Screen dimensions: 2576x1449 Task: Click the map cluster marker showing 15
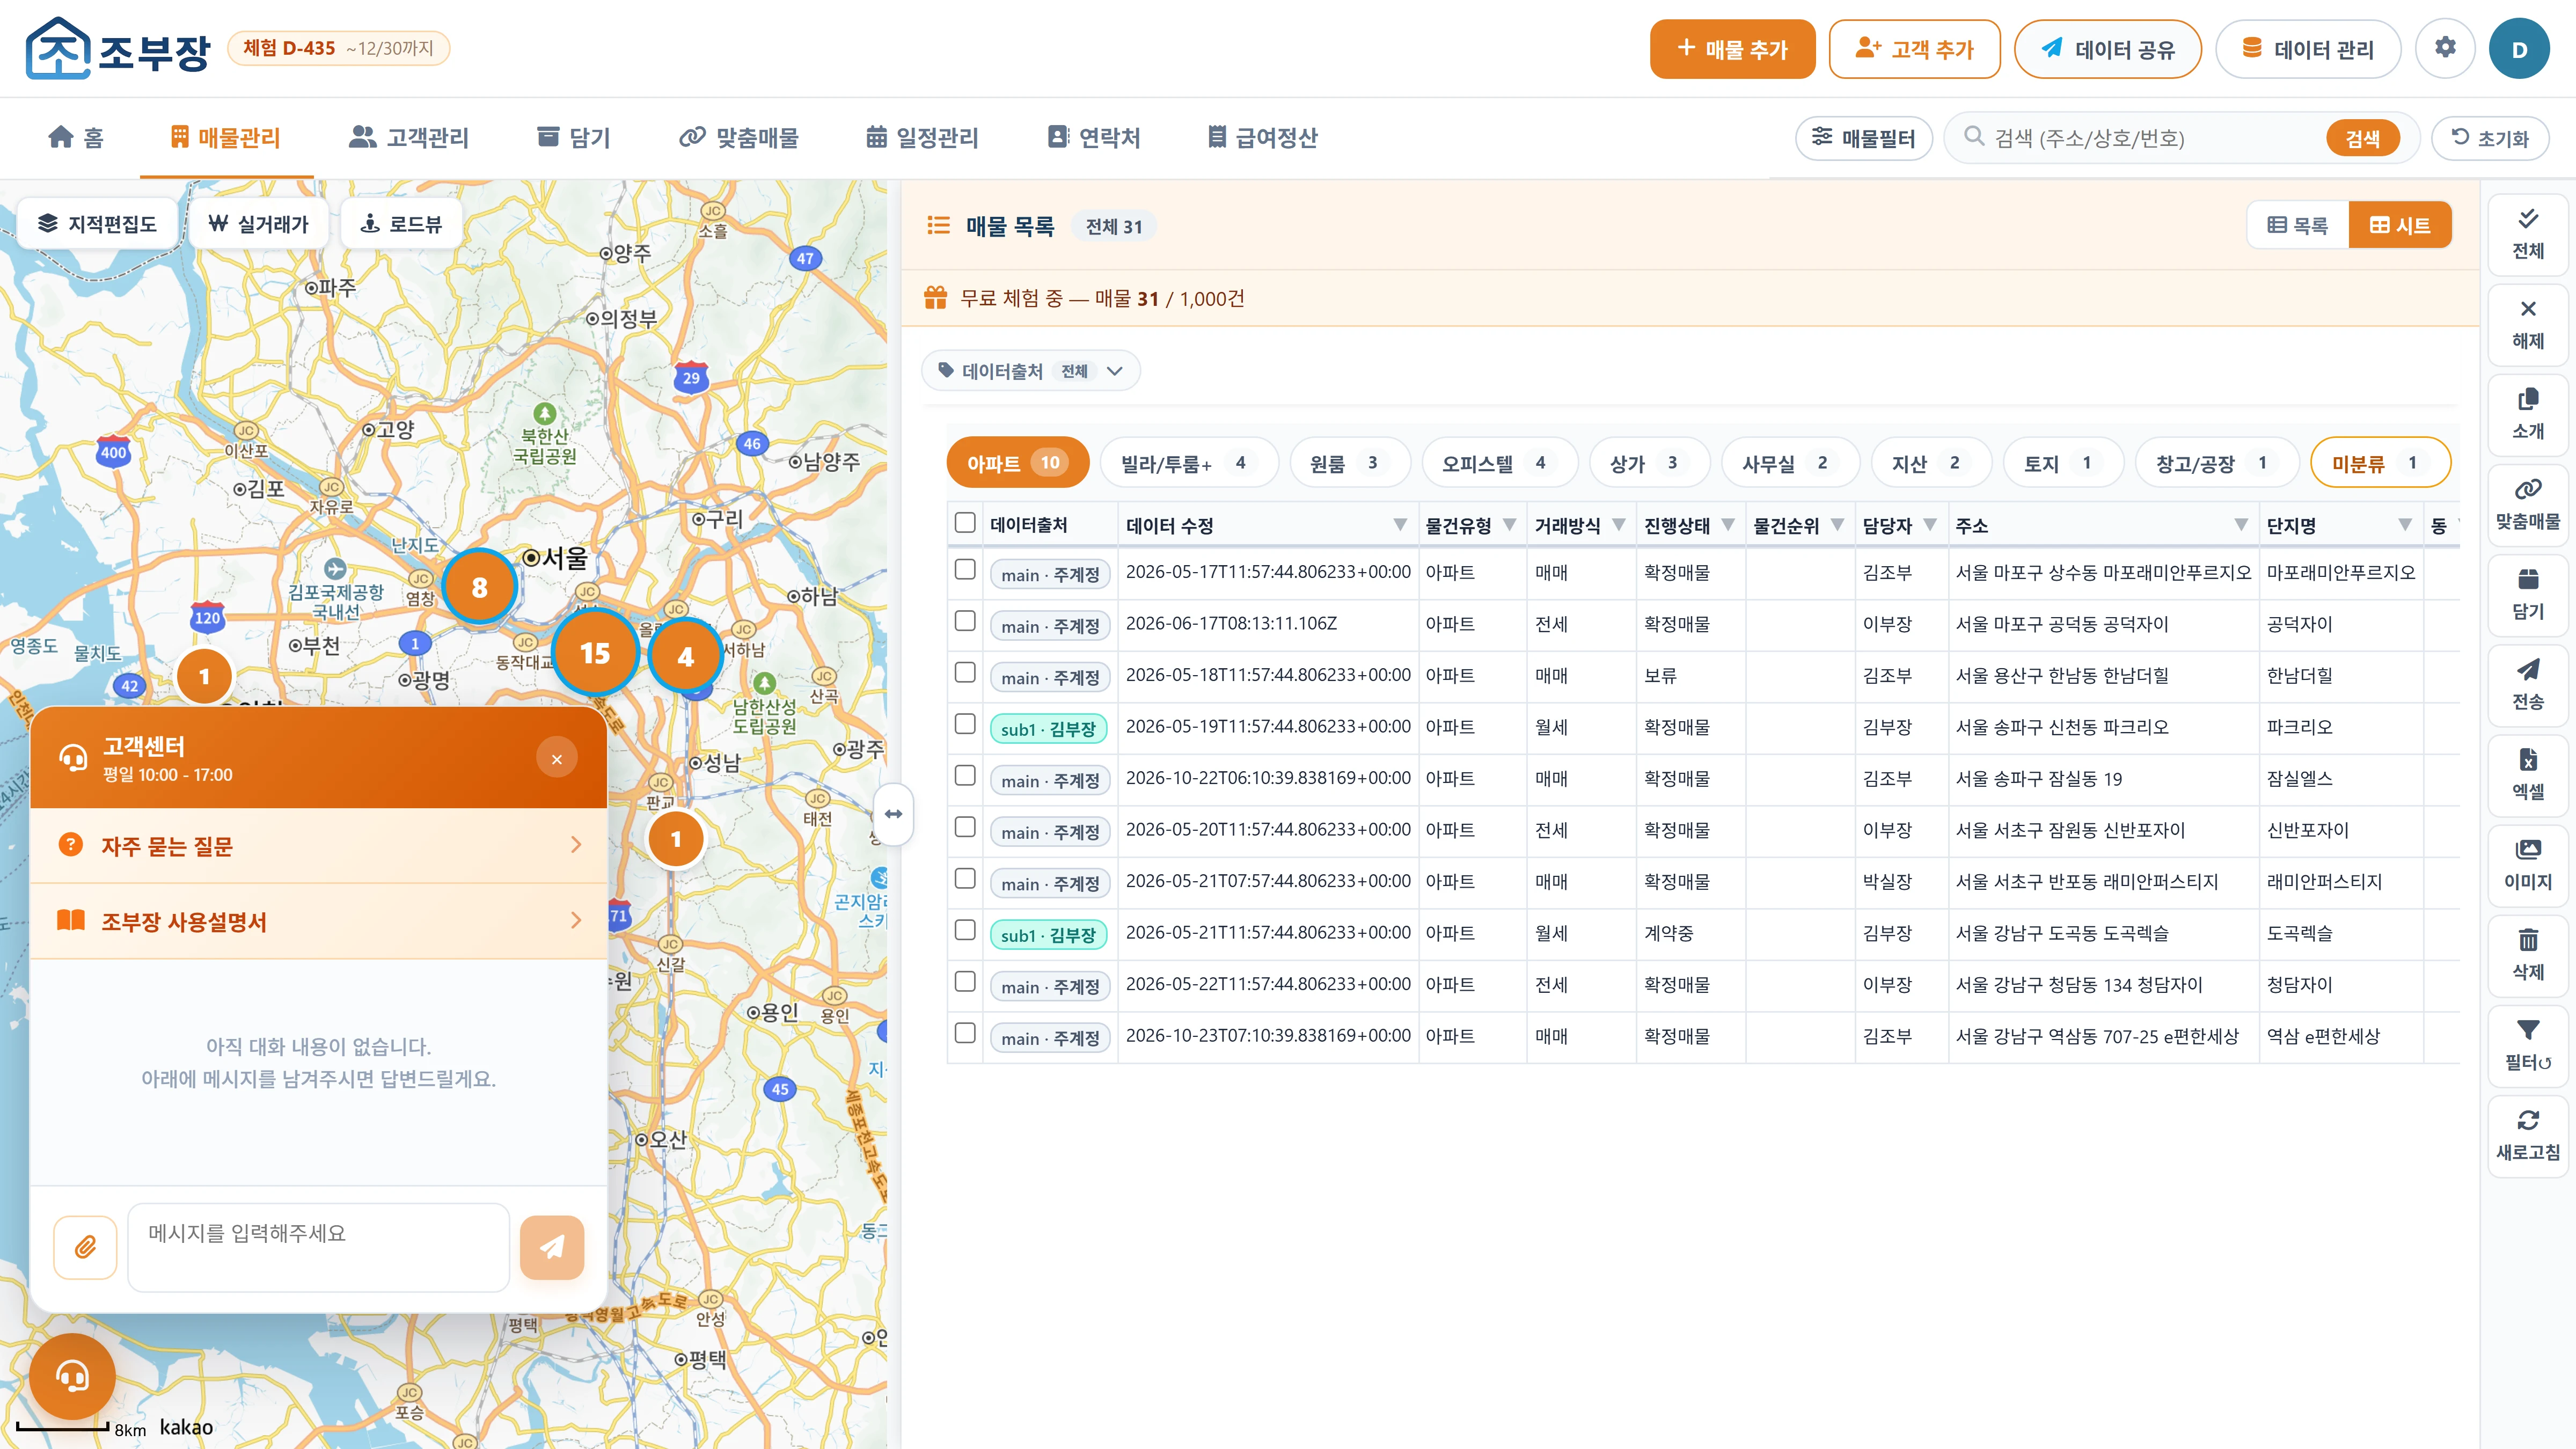(595, 653)
